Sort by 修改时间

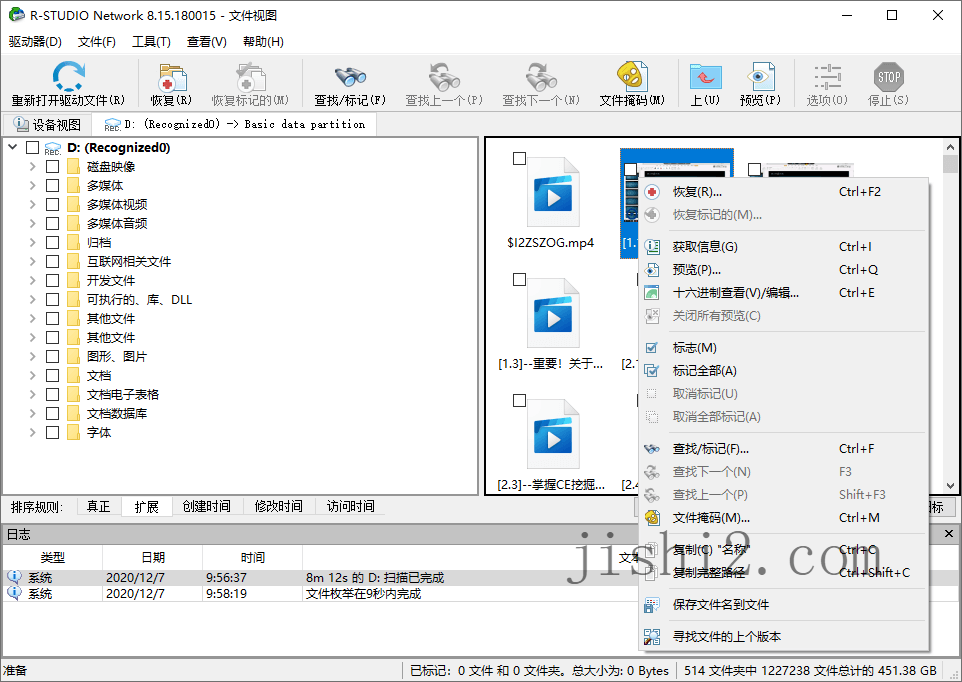(x=279, y=507)
